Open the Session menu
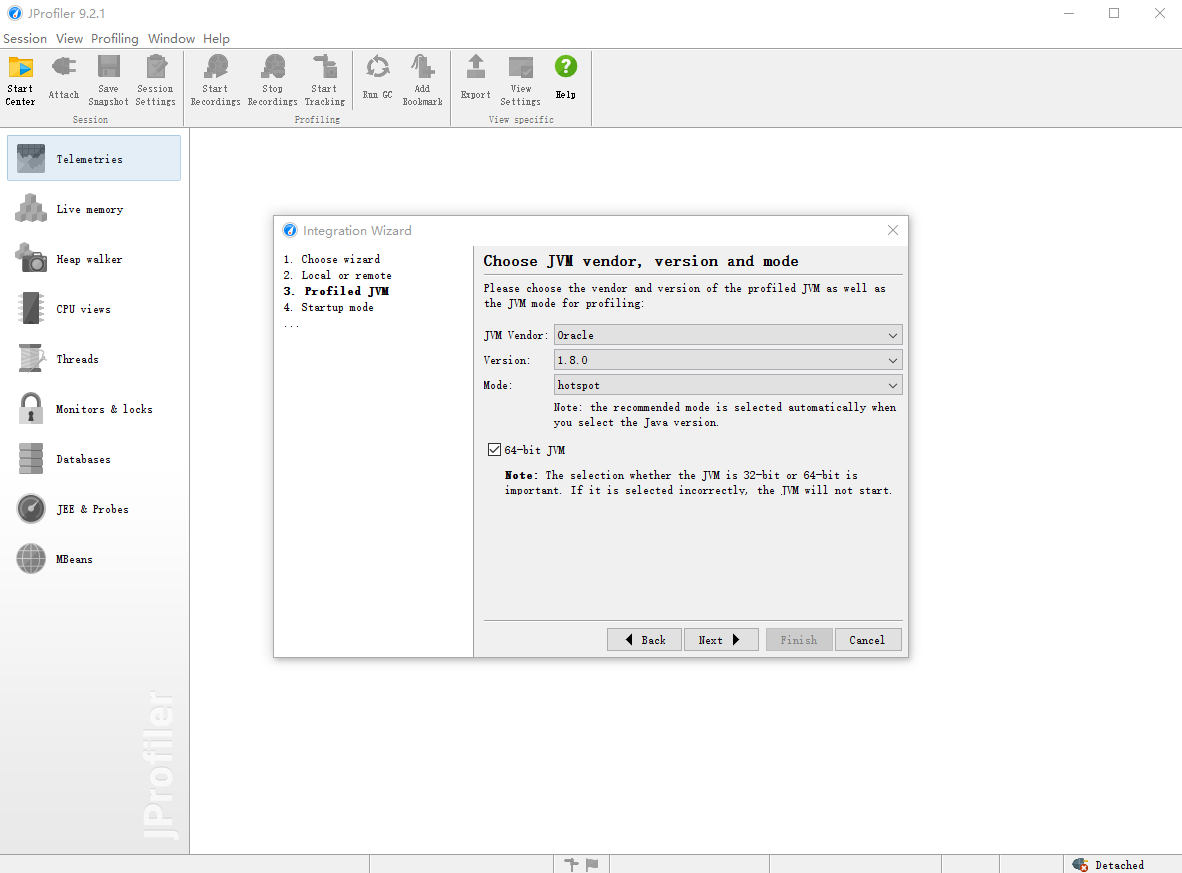The image size is (1182, 873). [x=25, y=38]
